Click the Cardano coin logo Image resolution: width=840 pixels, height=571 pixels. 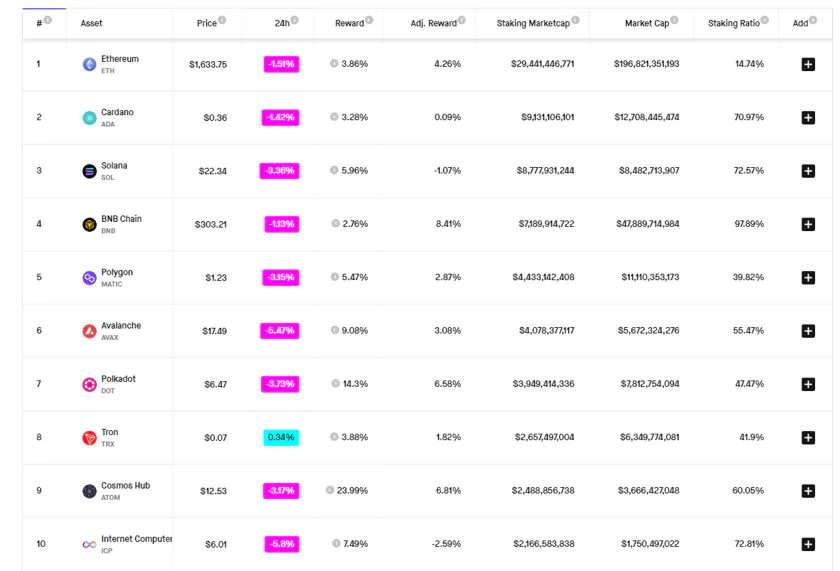pyautogui.click(x=89, y=118)
